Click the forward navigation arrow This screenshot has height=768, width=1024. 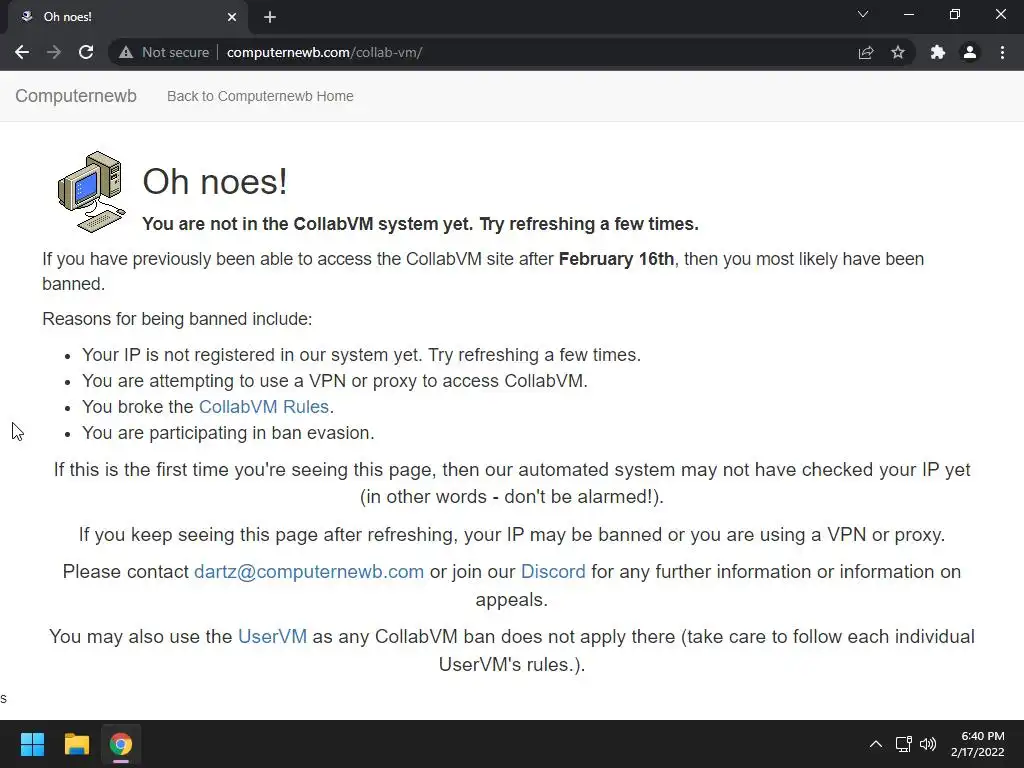[54, 52]
